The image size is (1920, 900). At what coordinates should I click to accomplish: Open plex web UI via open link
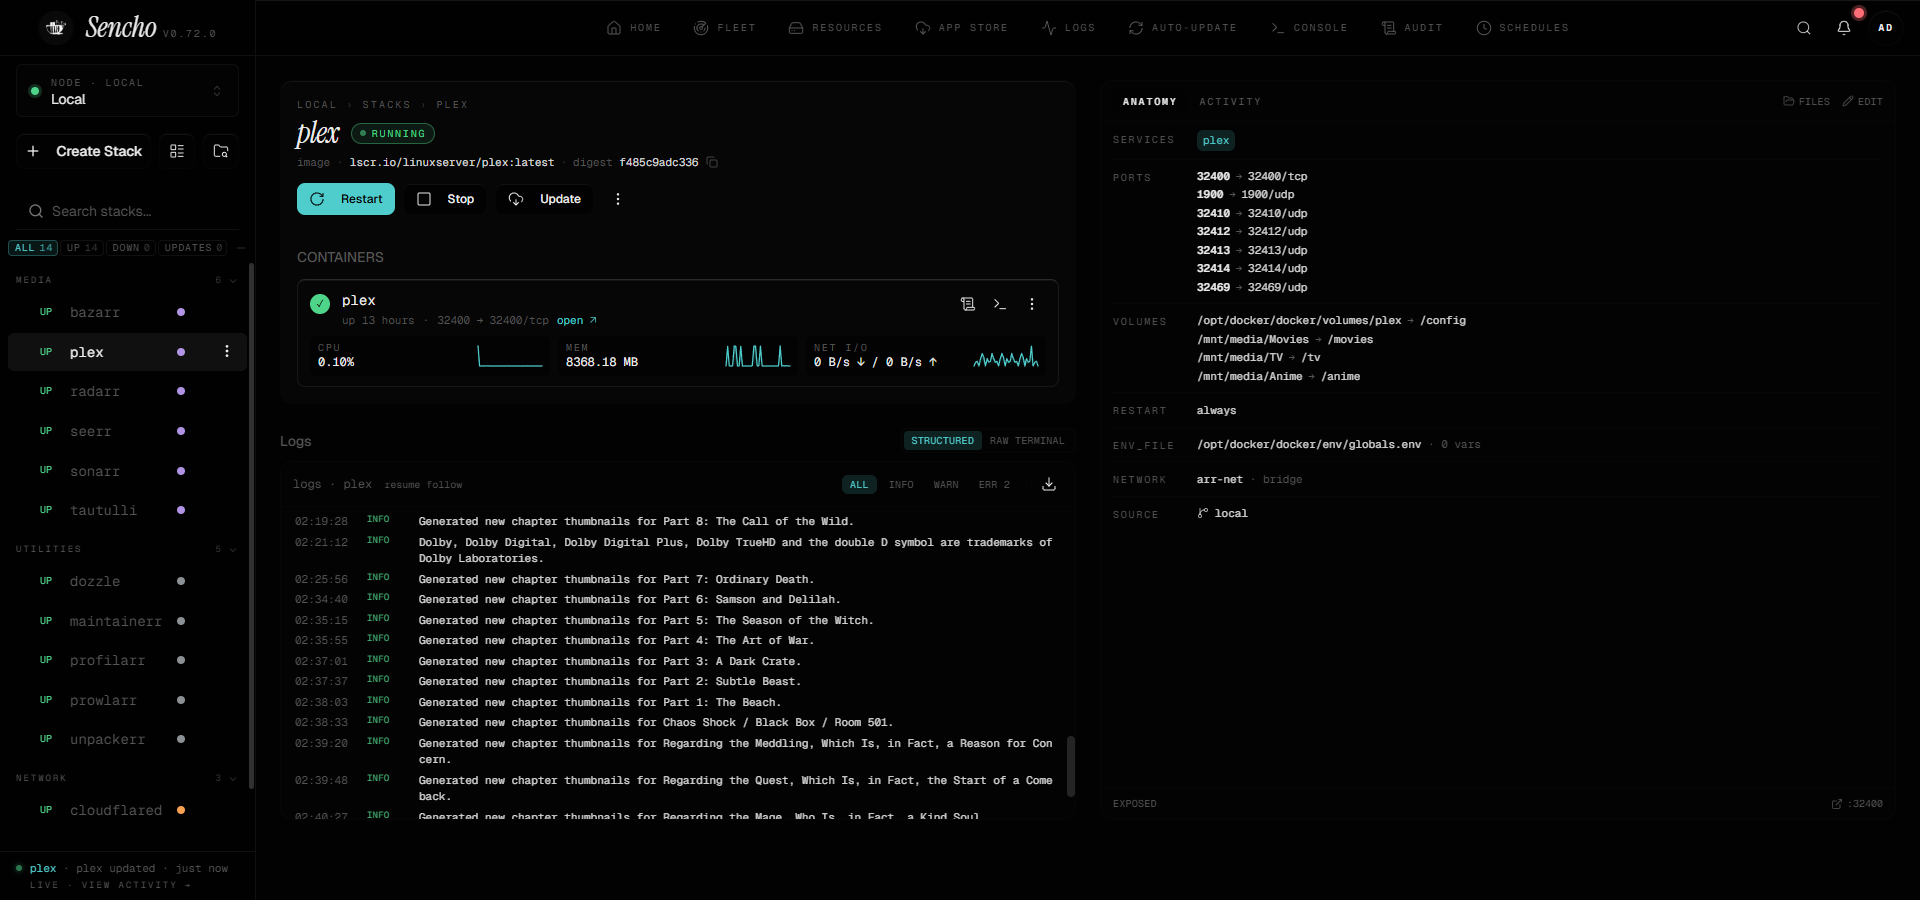tap(577, 321)
